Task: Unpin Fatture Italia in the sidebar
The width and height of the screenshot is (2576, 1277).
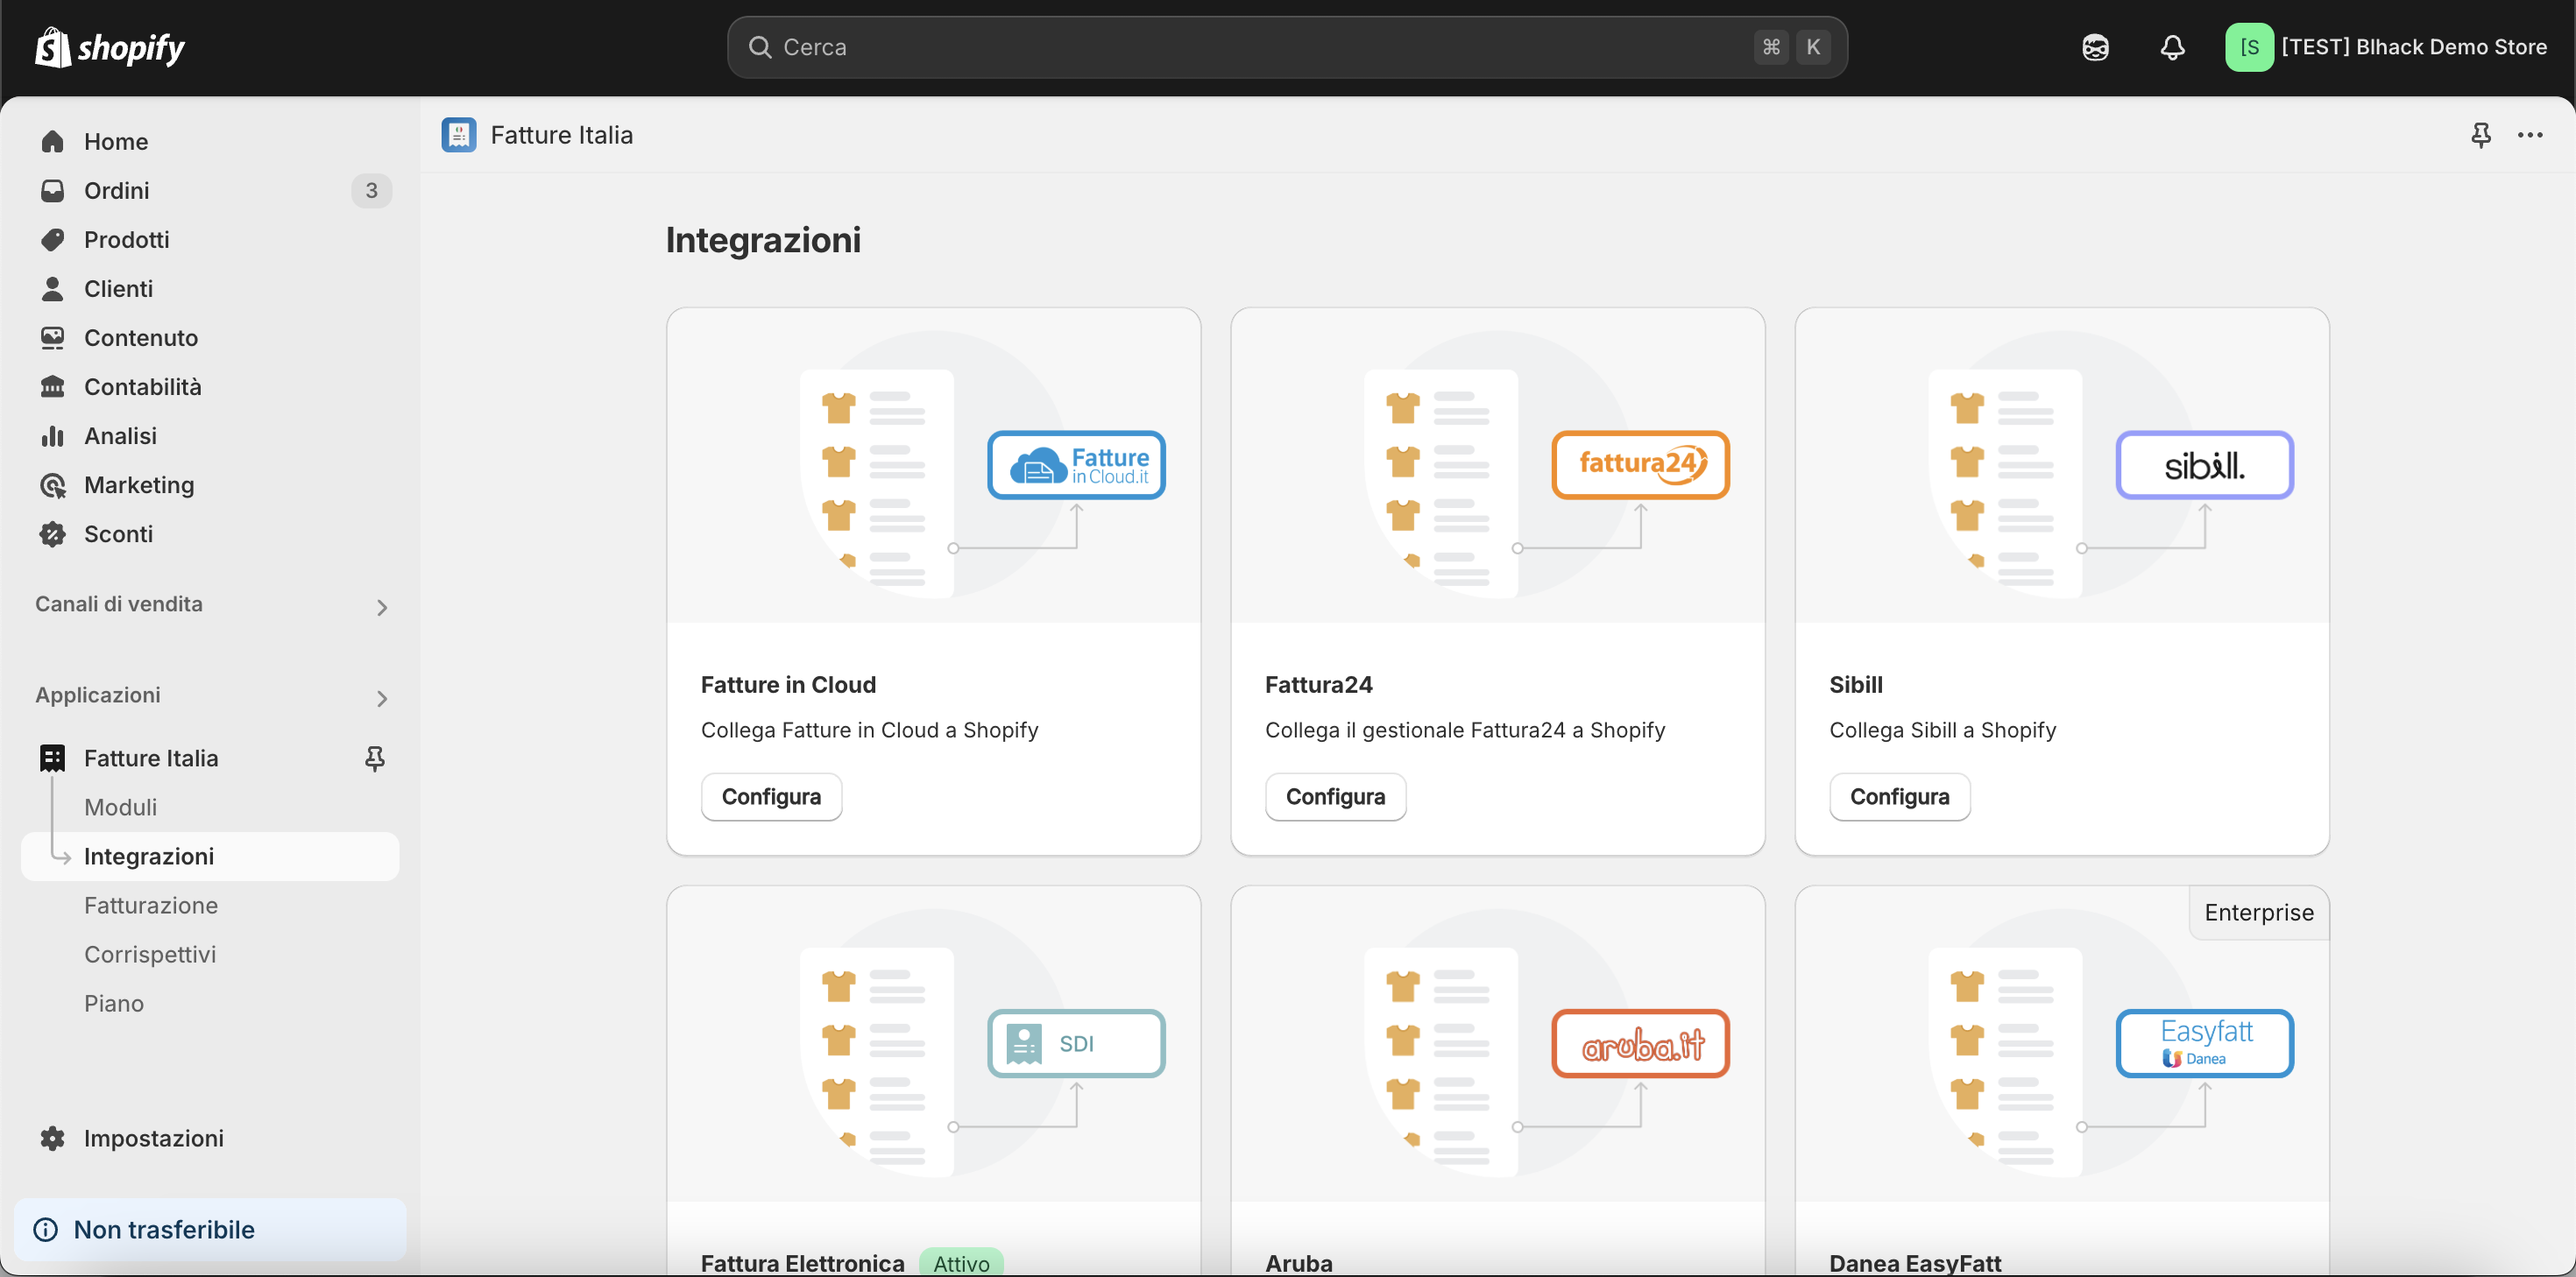Action: pyautogui.click(x=375, y=758)
